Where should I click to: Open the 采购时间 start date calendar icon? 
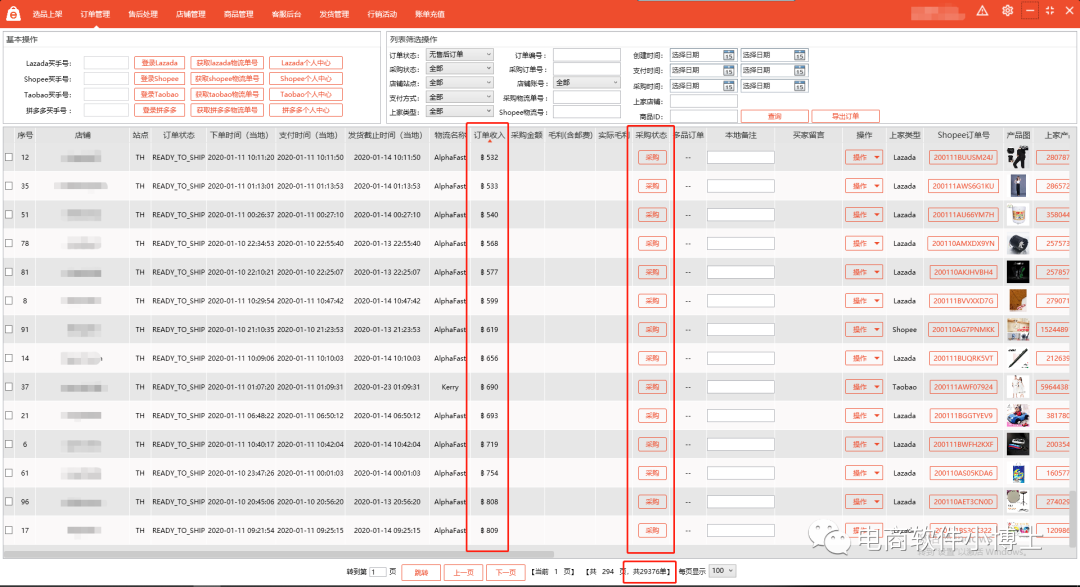click(x=728, y=86)
